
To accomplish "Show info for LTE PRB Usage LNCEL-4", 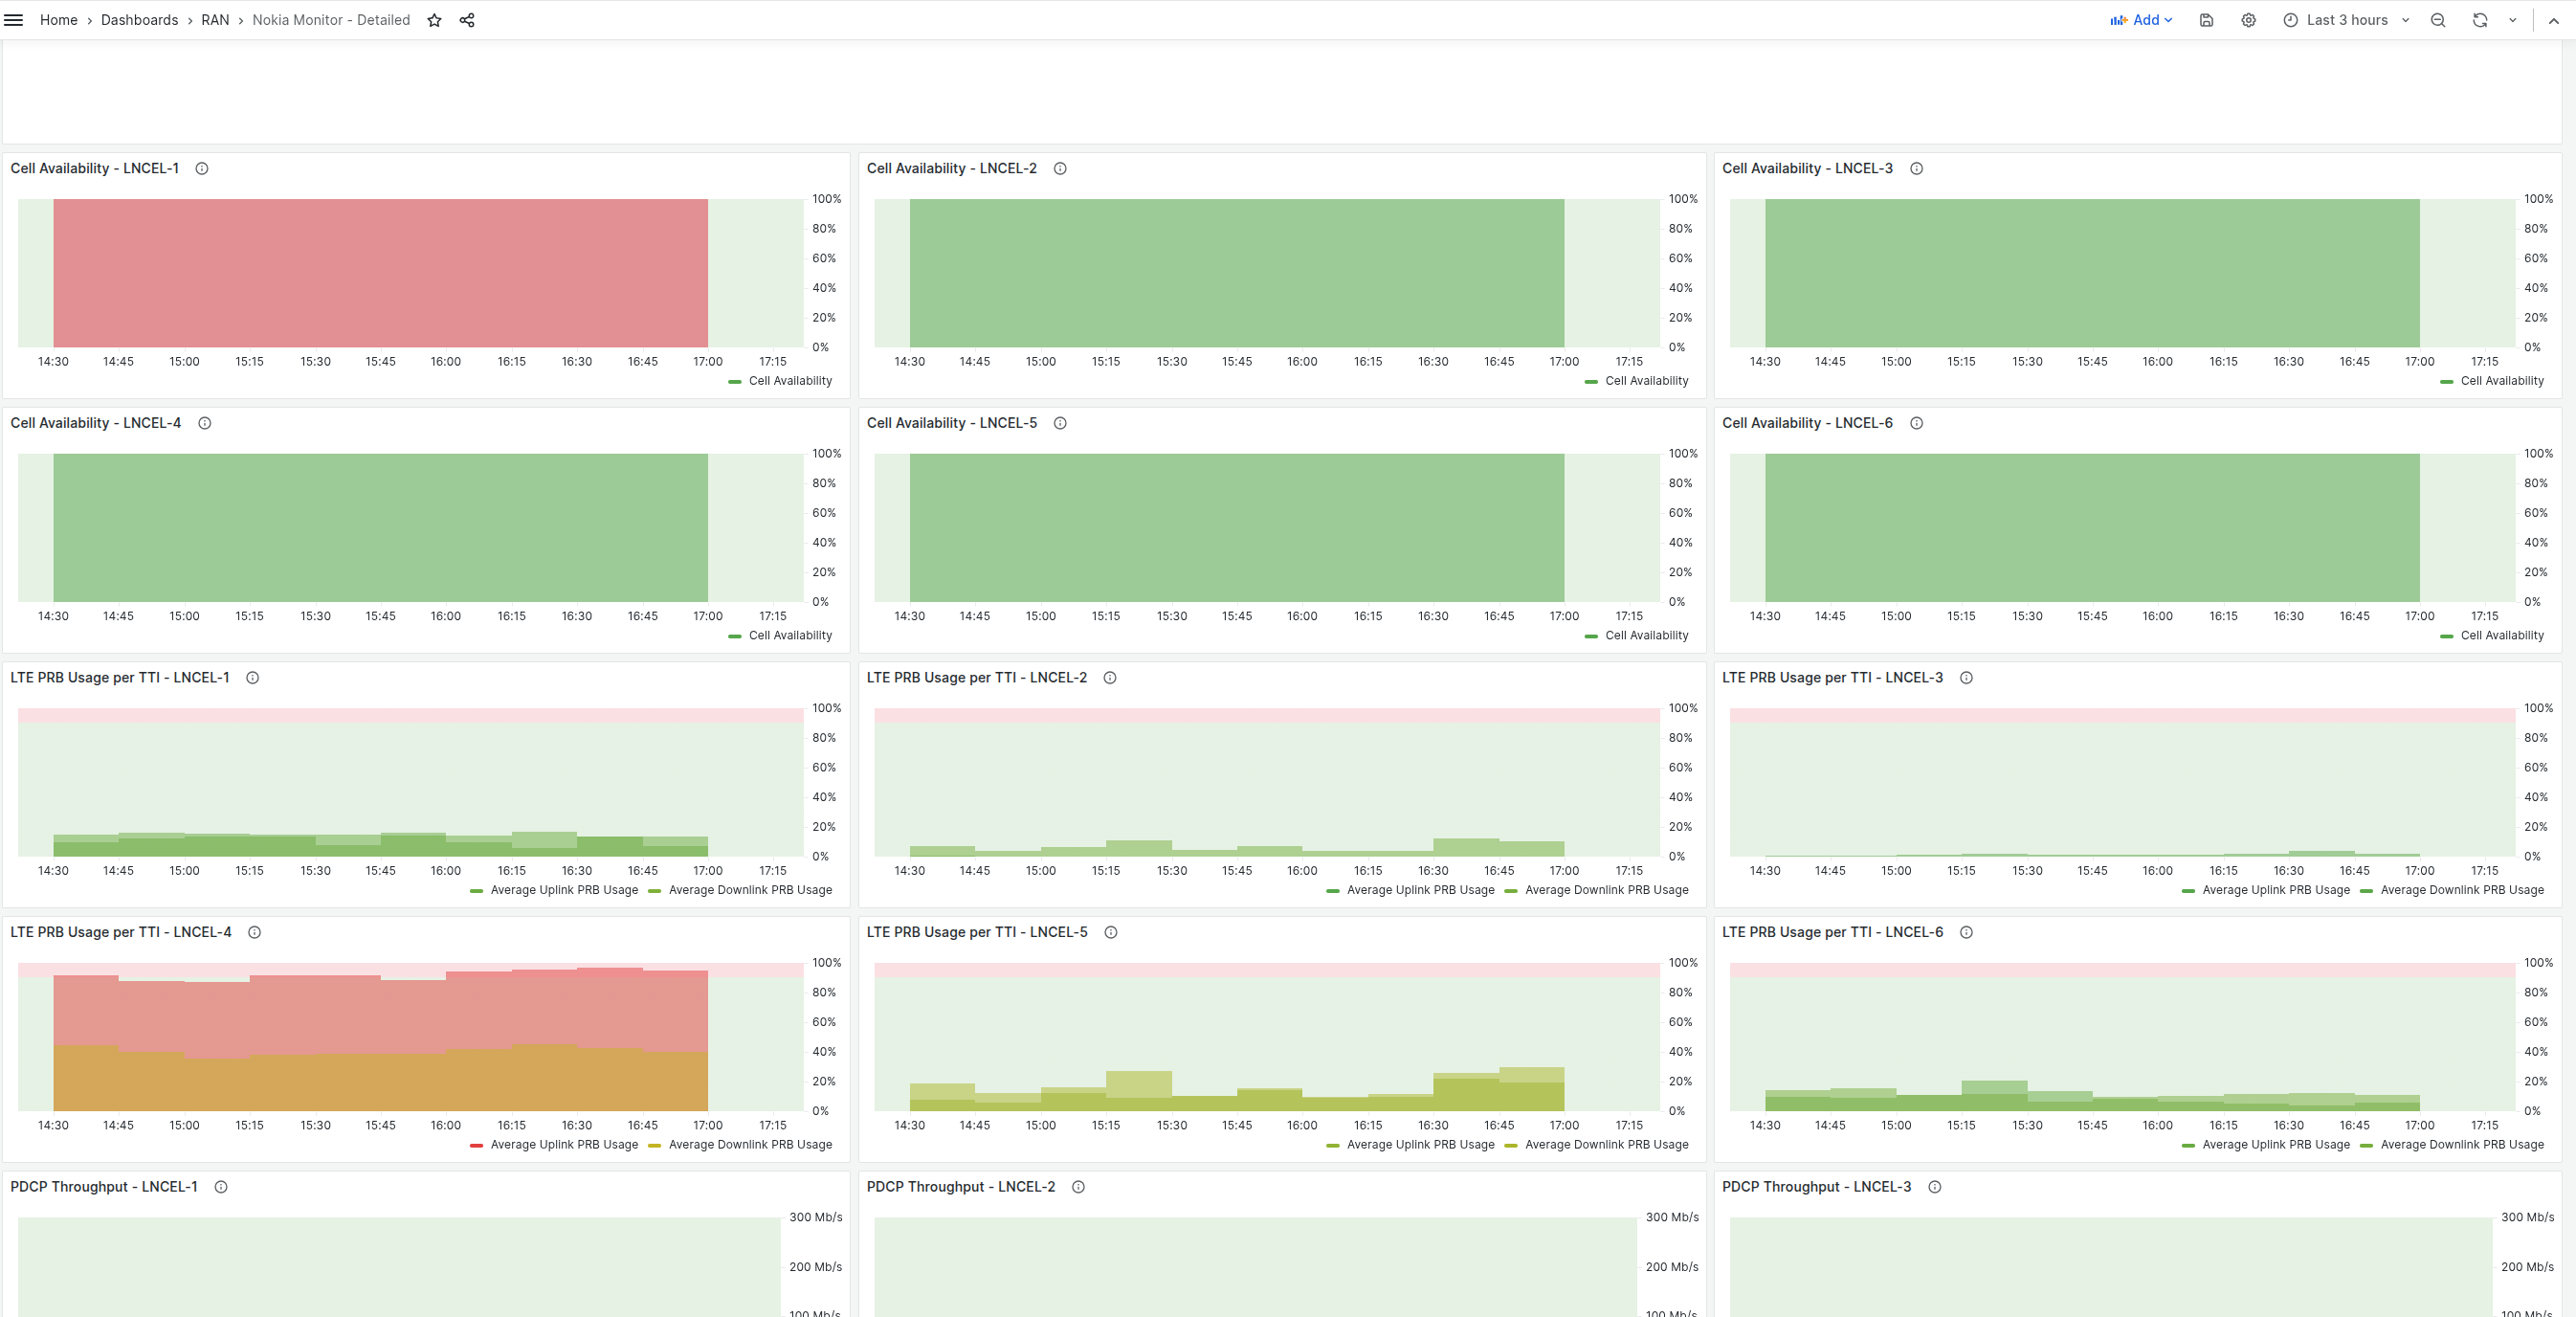I will click(x=255, y=932).
